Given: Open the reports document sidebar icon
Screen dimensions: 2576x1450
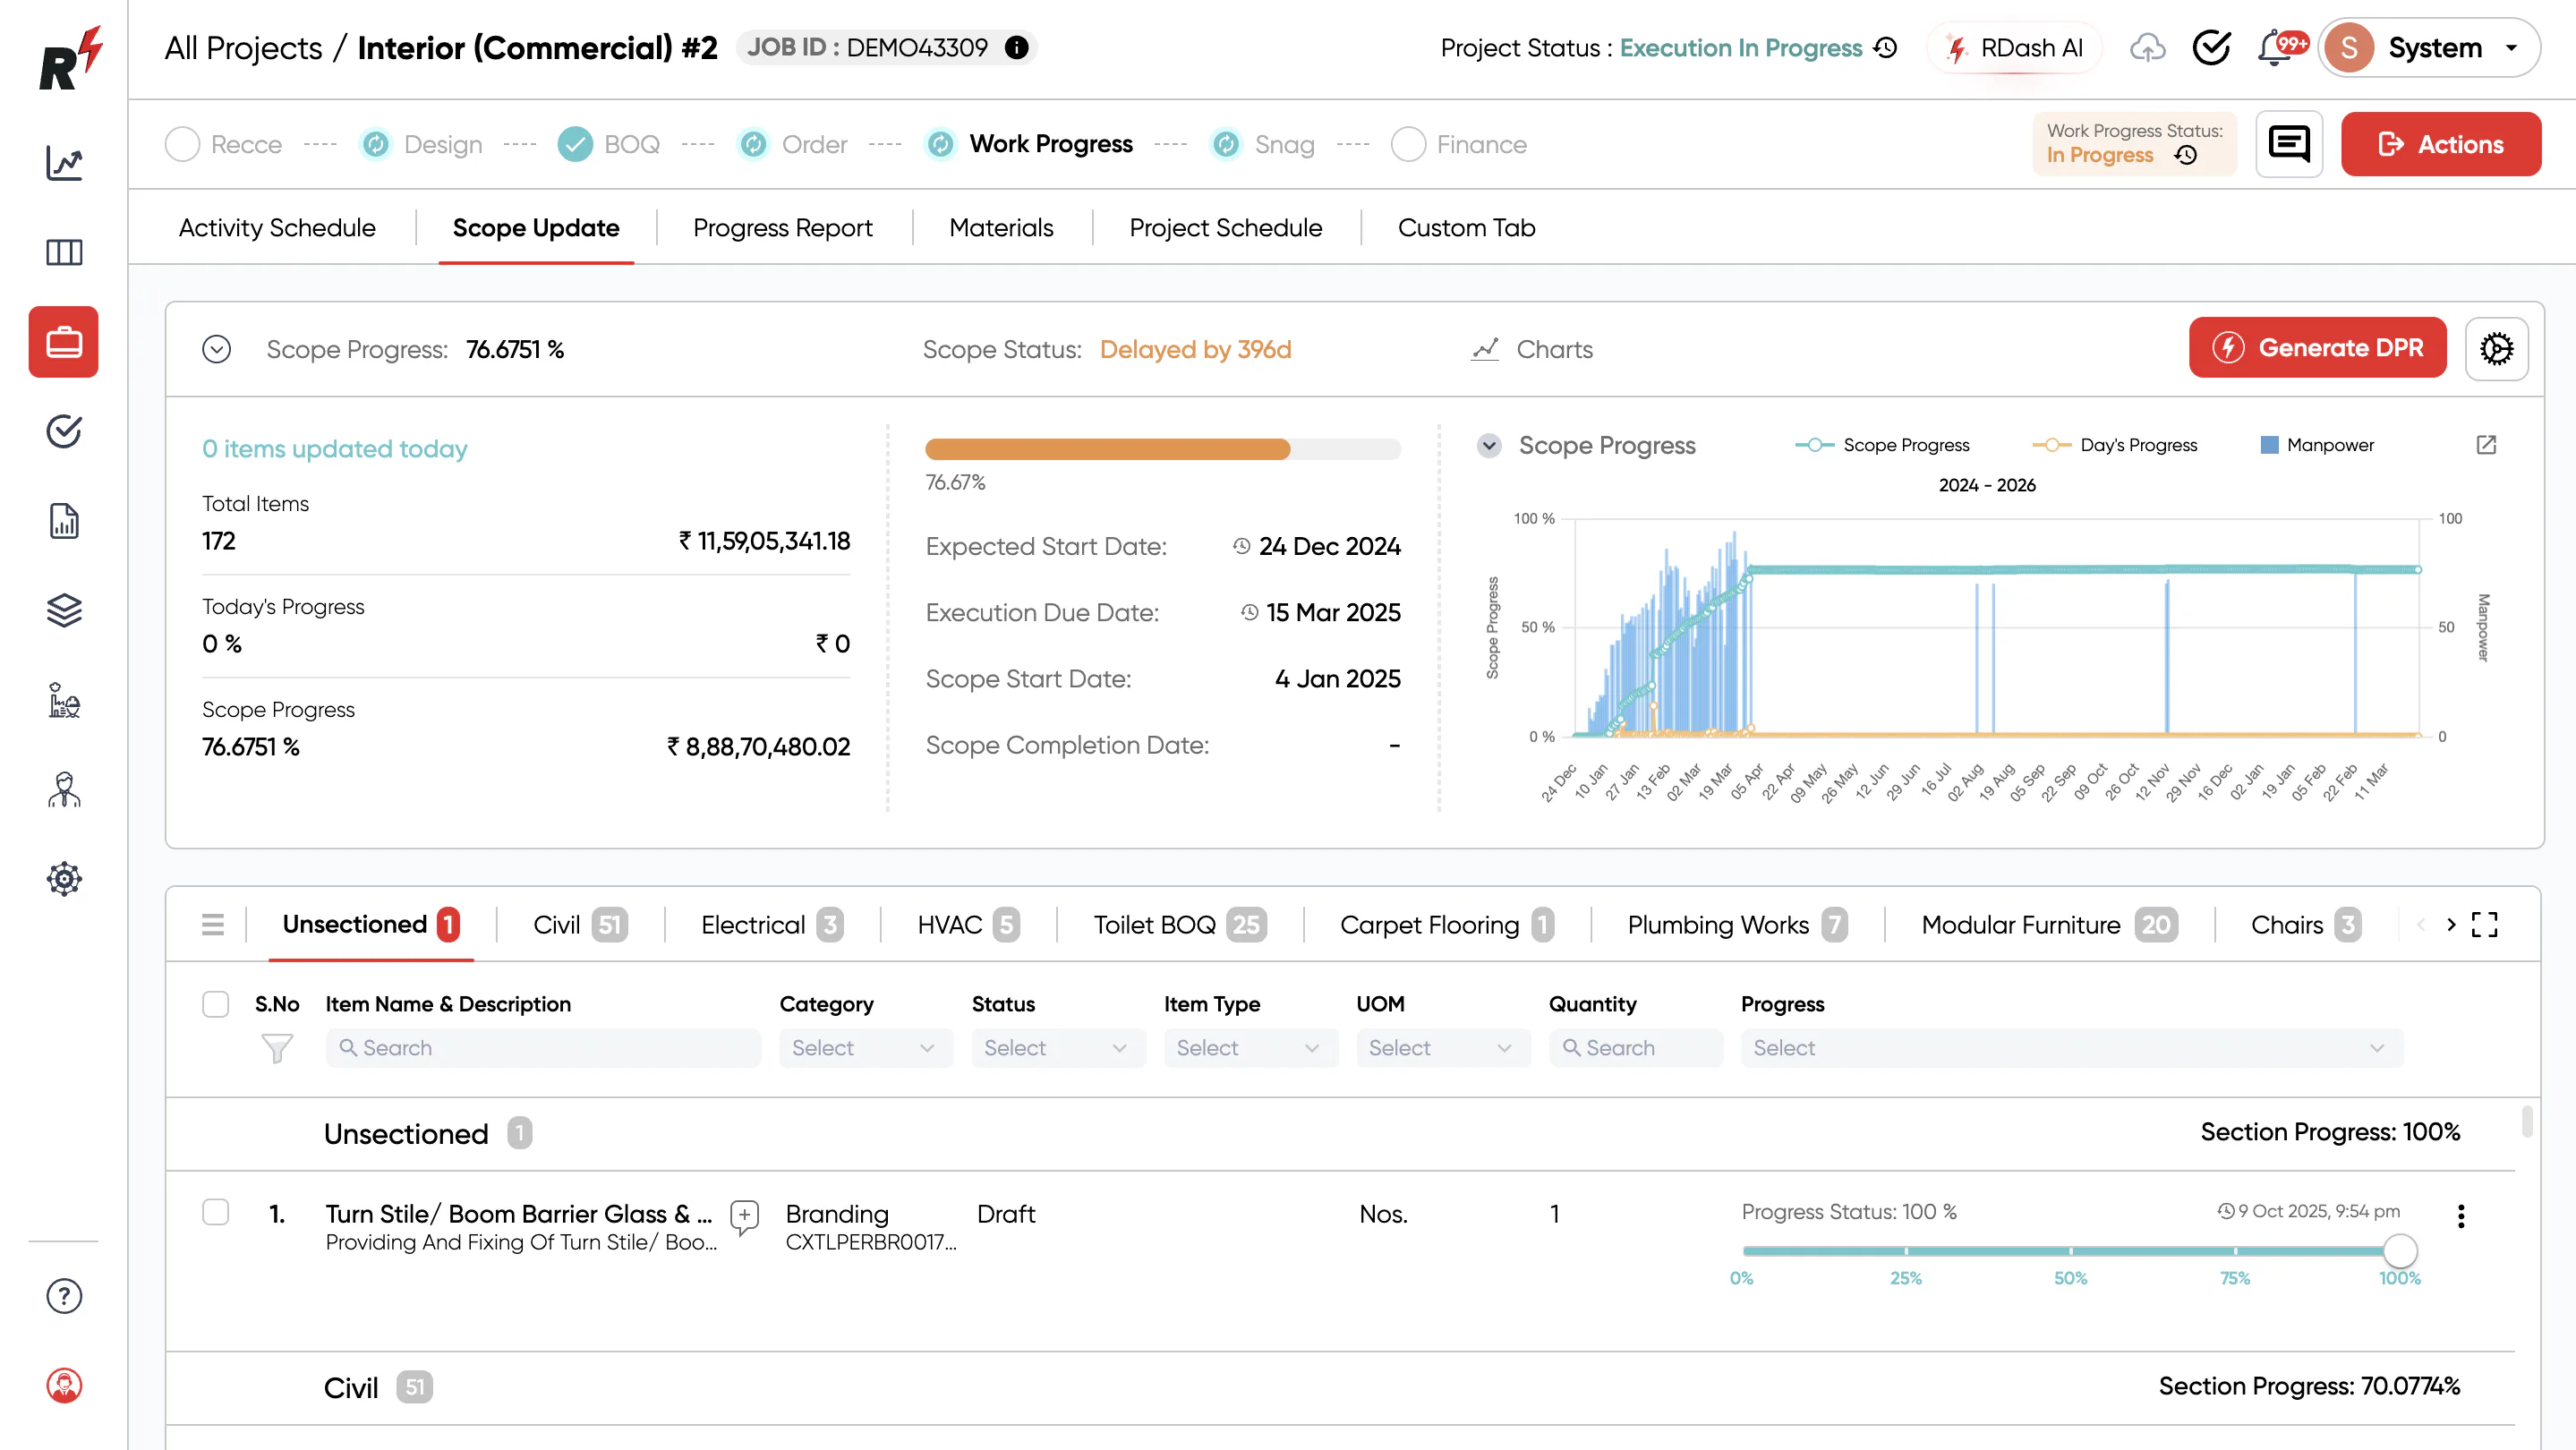Looking at the screenshot, I should 64,521.
